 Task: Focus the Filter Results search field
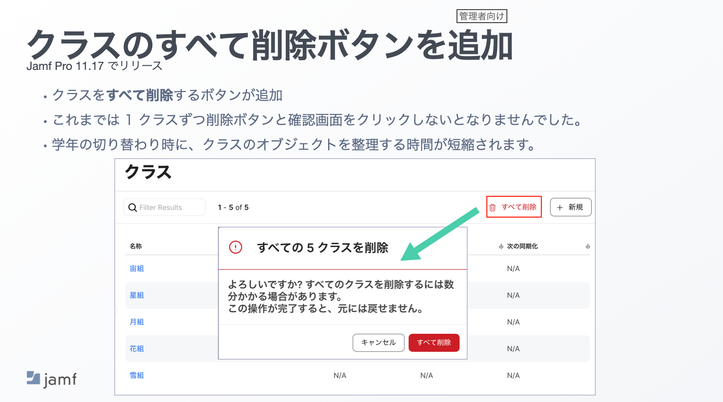point(165,207)
